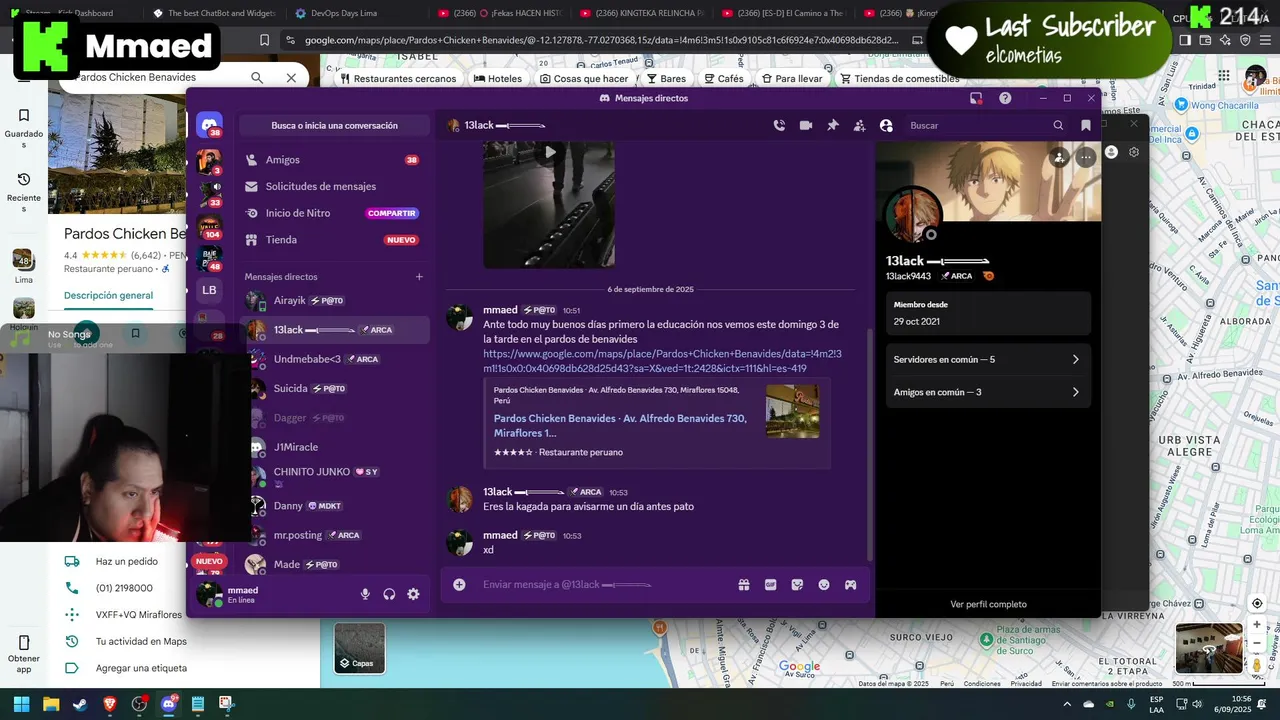Select the Hoteles chip in Maps
This screenshot has height=720, width=1280.
498,78
